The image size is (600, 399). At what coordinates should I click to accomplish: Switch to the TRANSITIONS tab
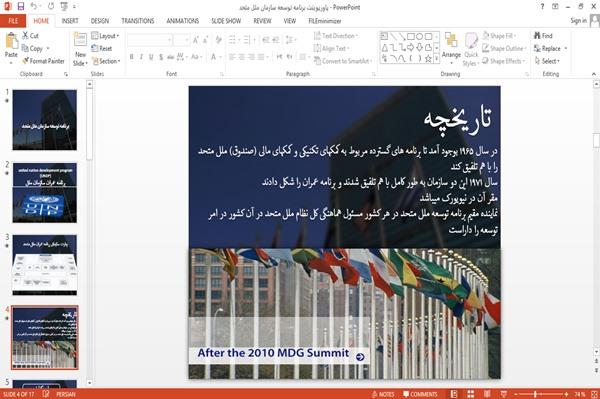(138, 21)
